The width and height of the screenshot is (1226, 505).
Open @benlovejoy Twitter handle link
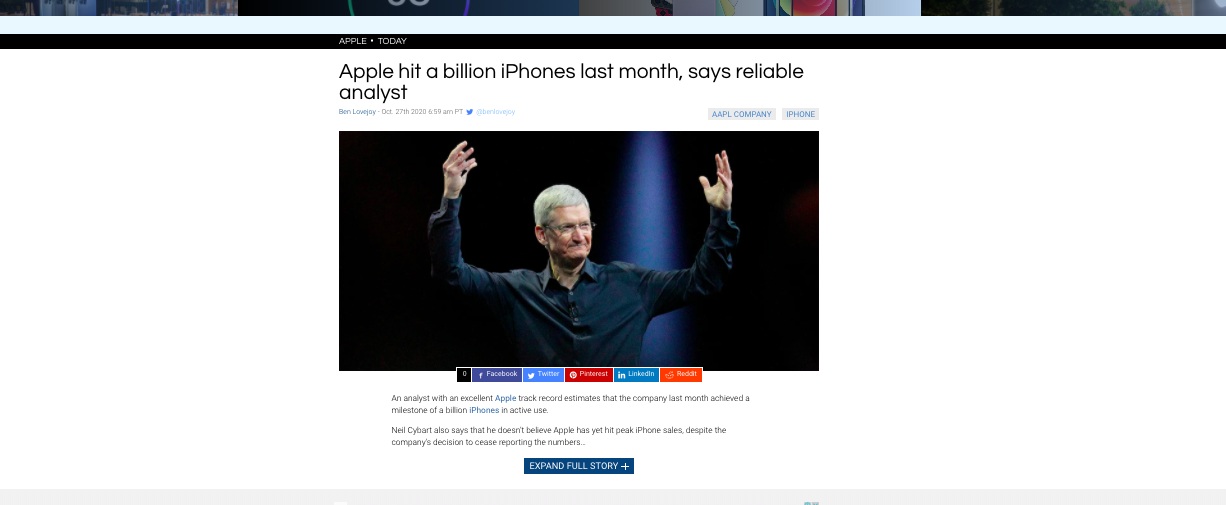495,112
